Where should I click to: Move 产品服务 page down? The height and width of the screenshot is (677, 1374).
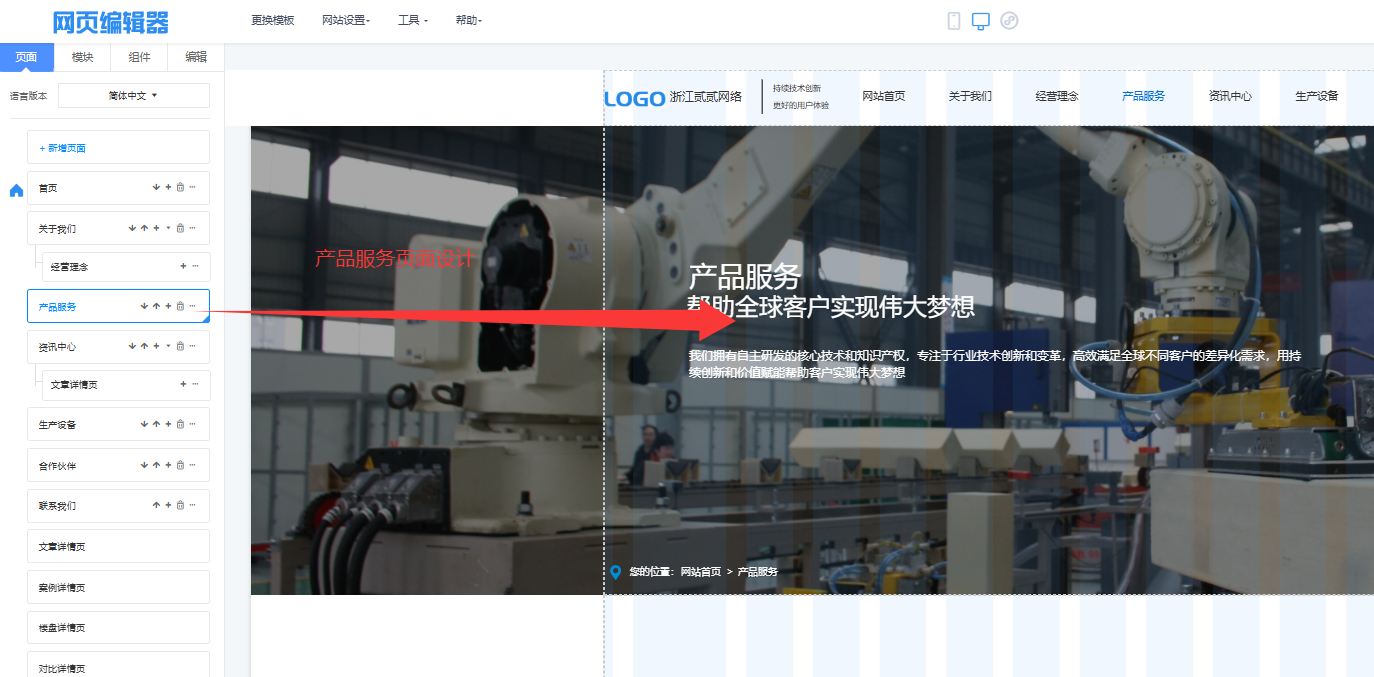pyautogui.click(x=144, y=306)
